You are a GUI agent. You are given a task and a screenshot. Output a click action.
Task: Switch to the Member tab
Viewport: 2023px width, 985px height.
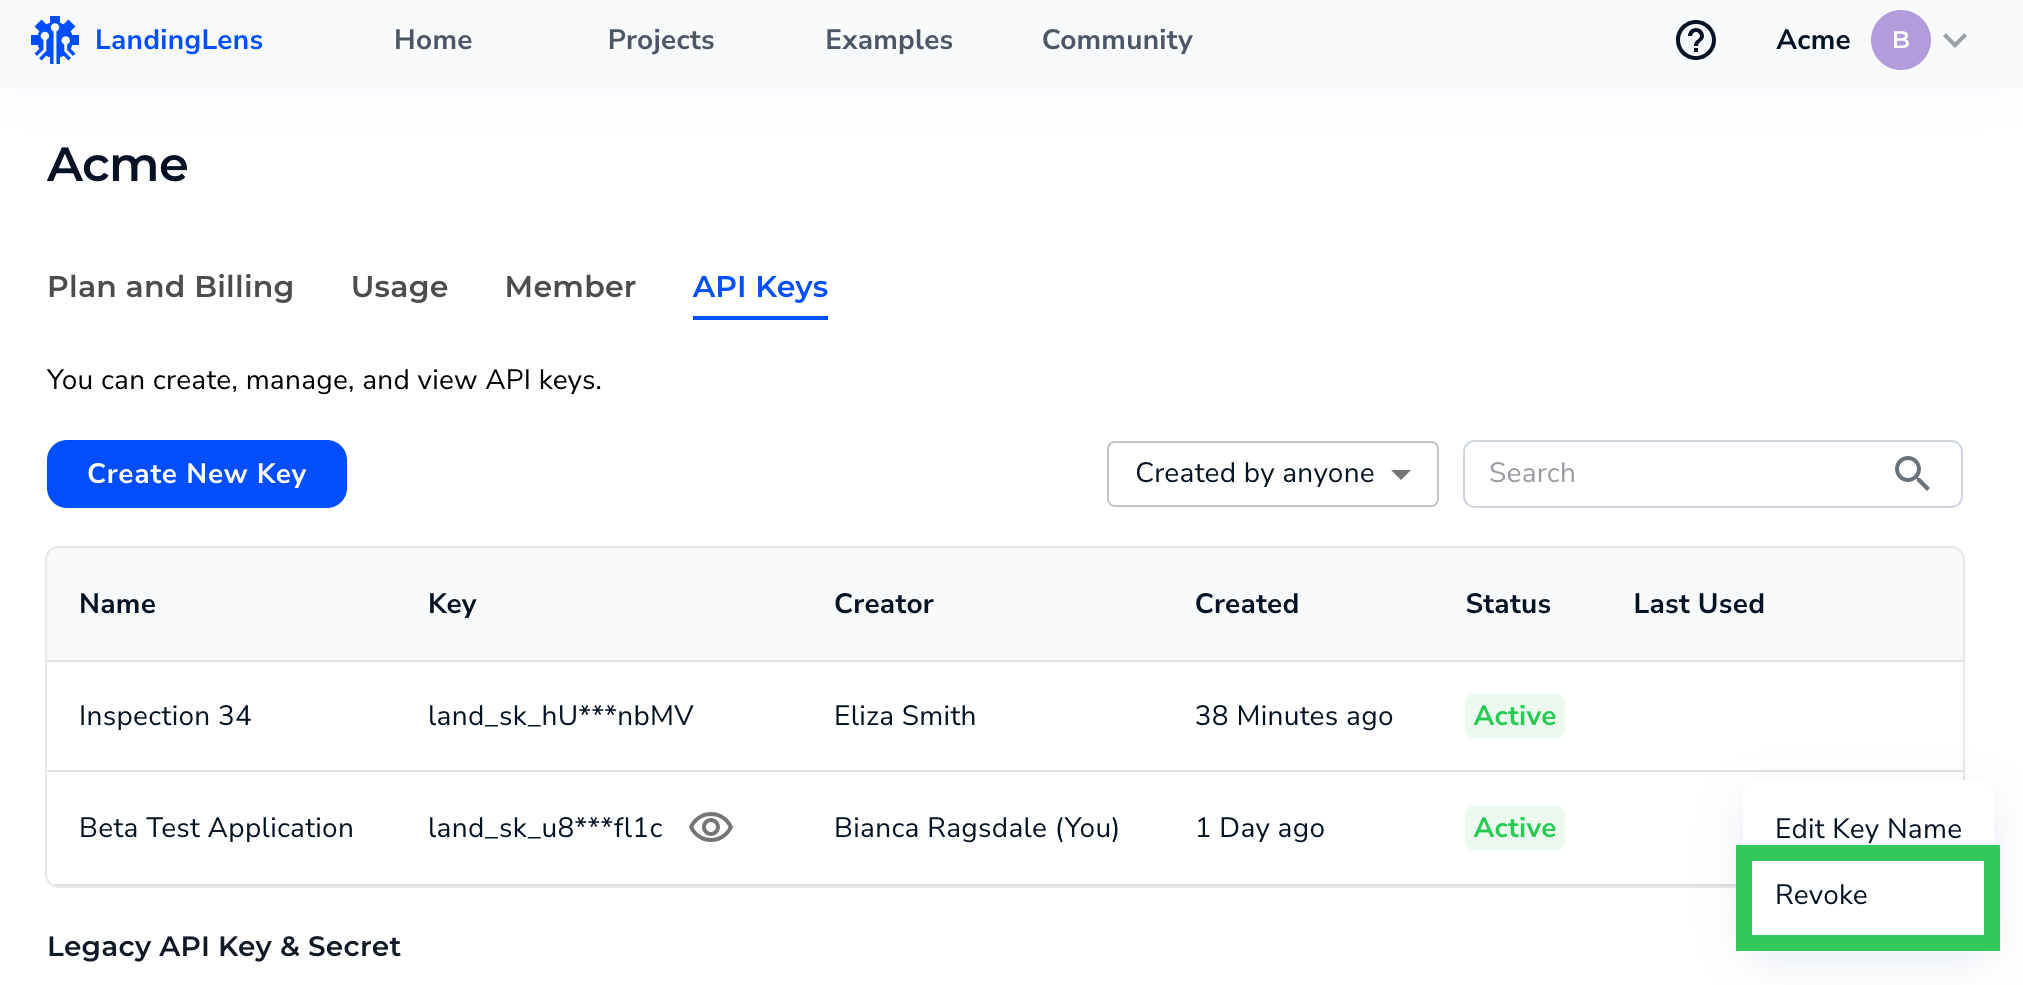pos(570,287)
